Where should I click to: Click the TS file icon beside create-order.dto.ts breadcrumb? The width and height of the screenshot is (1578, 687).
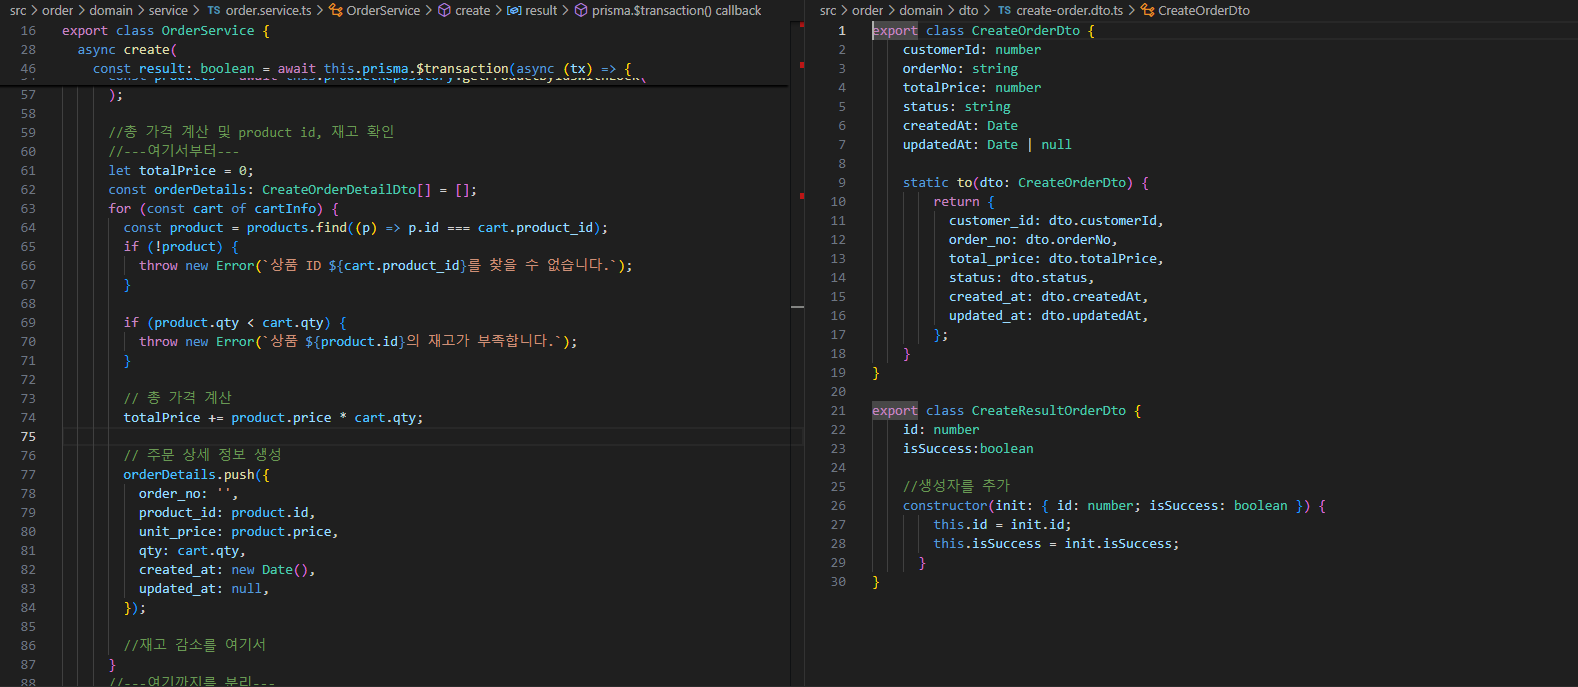1004,10
